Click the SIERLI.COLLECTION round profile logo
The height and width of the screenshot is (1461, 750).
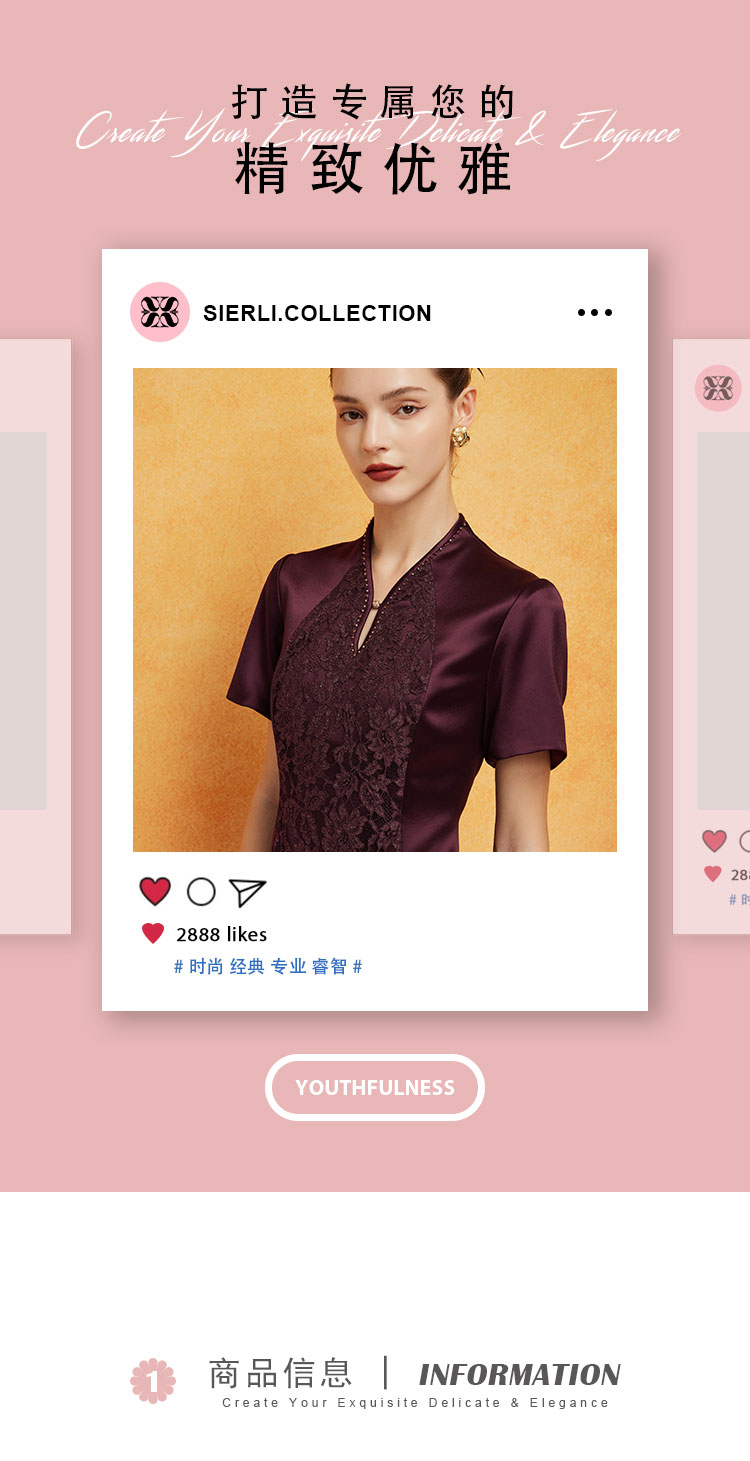click(x=160, y=312)
